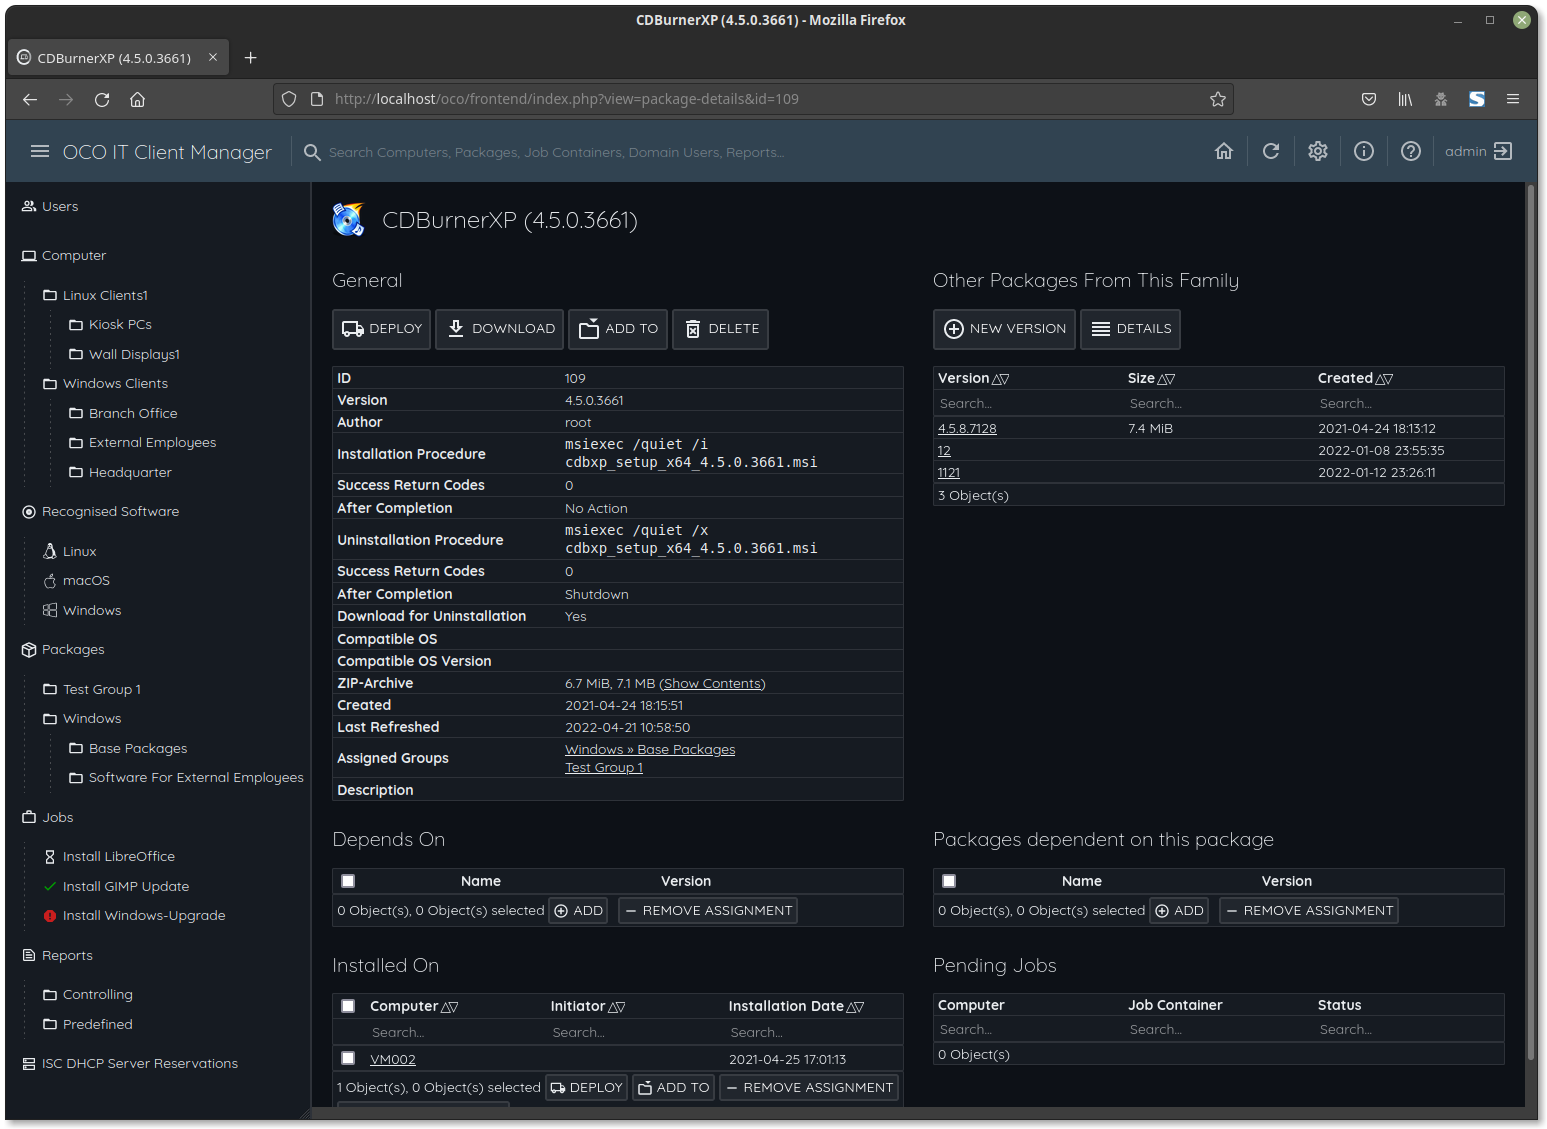The width and height of the screenshot is (1547, 1129).
Task: Open Show Contents ZIP archive link
Action: [712, 683]
